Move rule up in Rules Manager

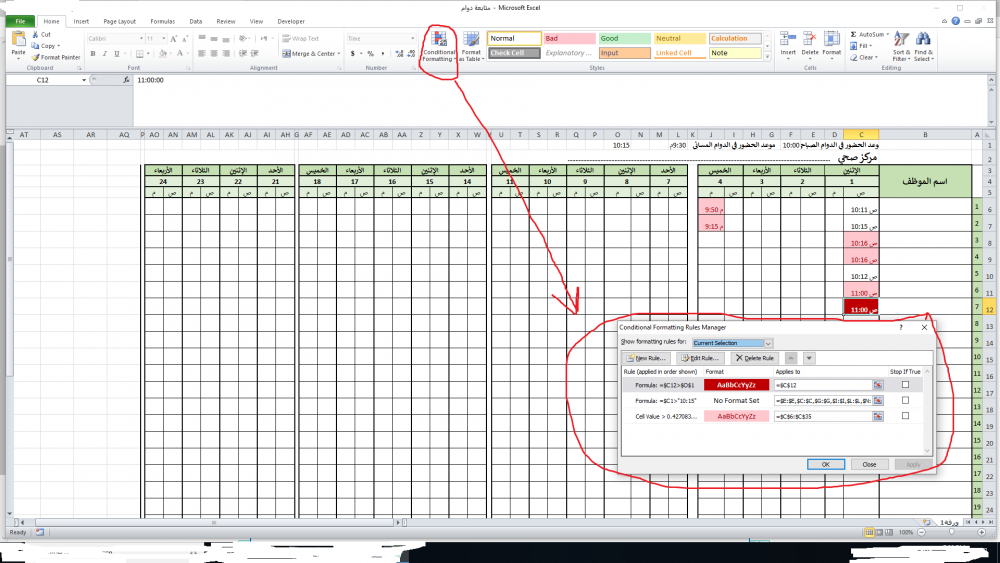coord(791,358)
